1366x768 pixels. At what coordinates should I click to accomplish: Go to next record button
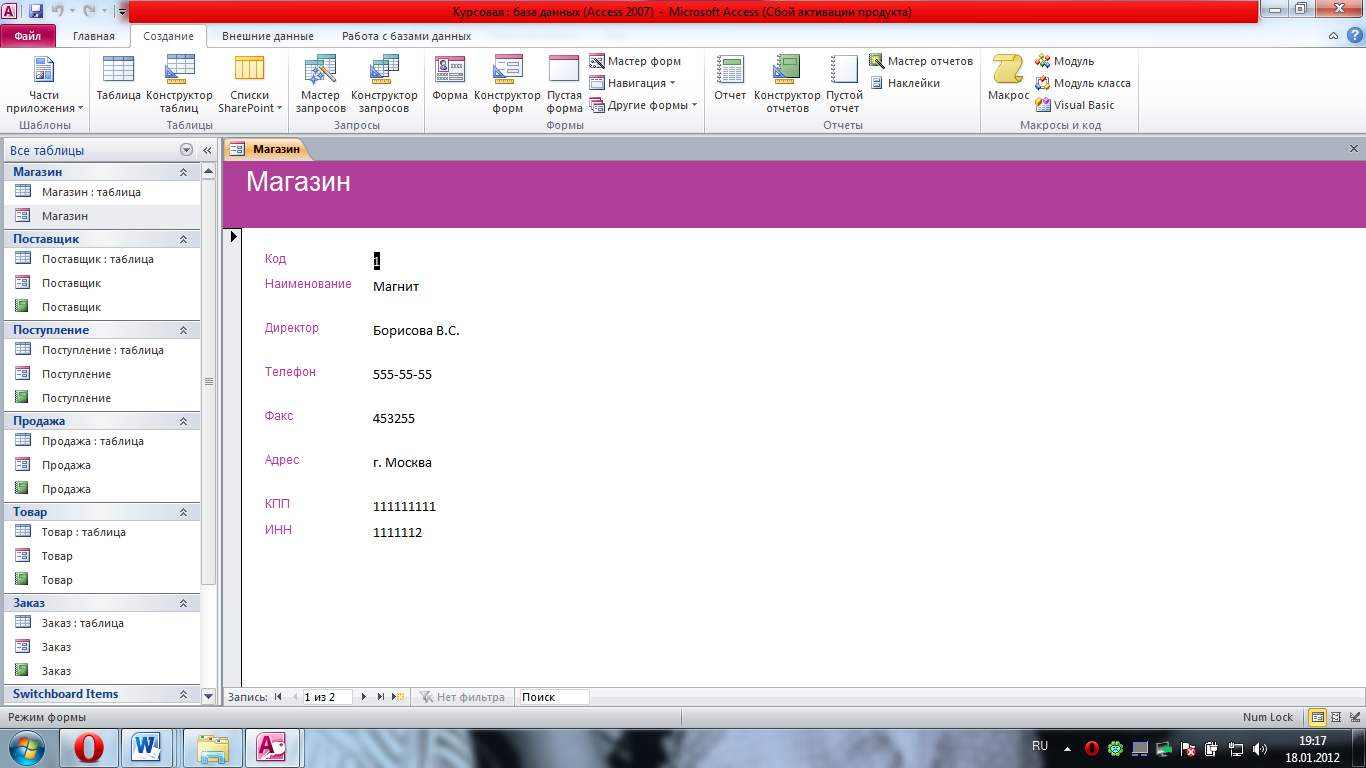pos(364,697)
